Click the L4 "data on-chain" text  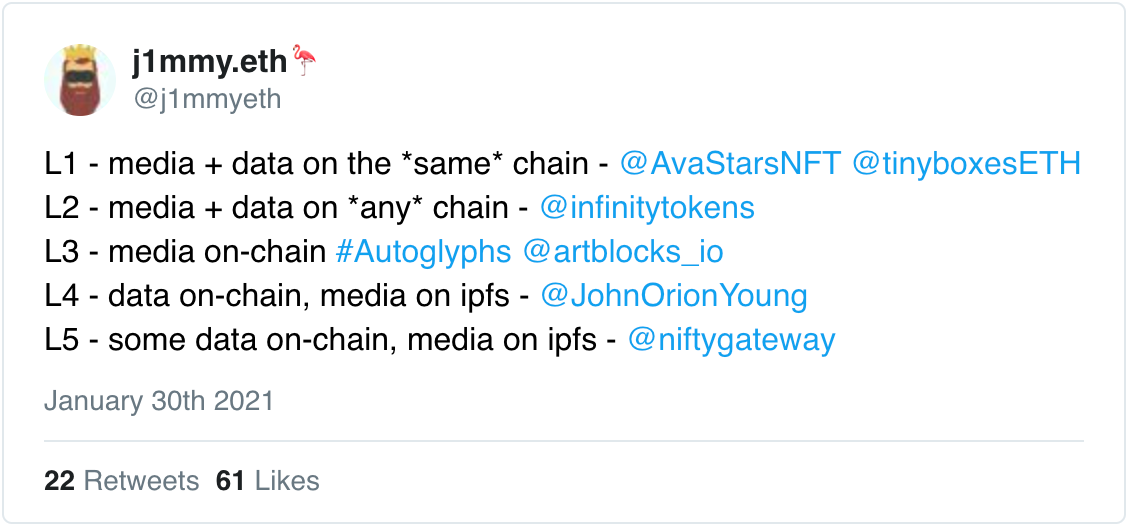(286, 295)
